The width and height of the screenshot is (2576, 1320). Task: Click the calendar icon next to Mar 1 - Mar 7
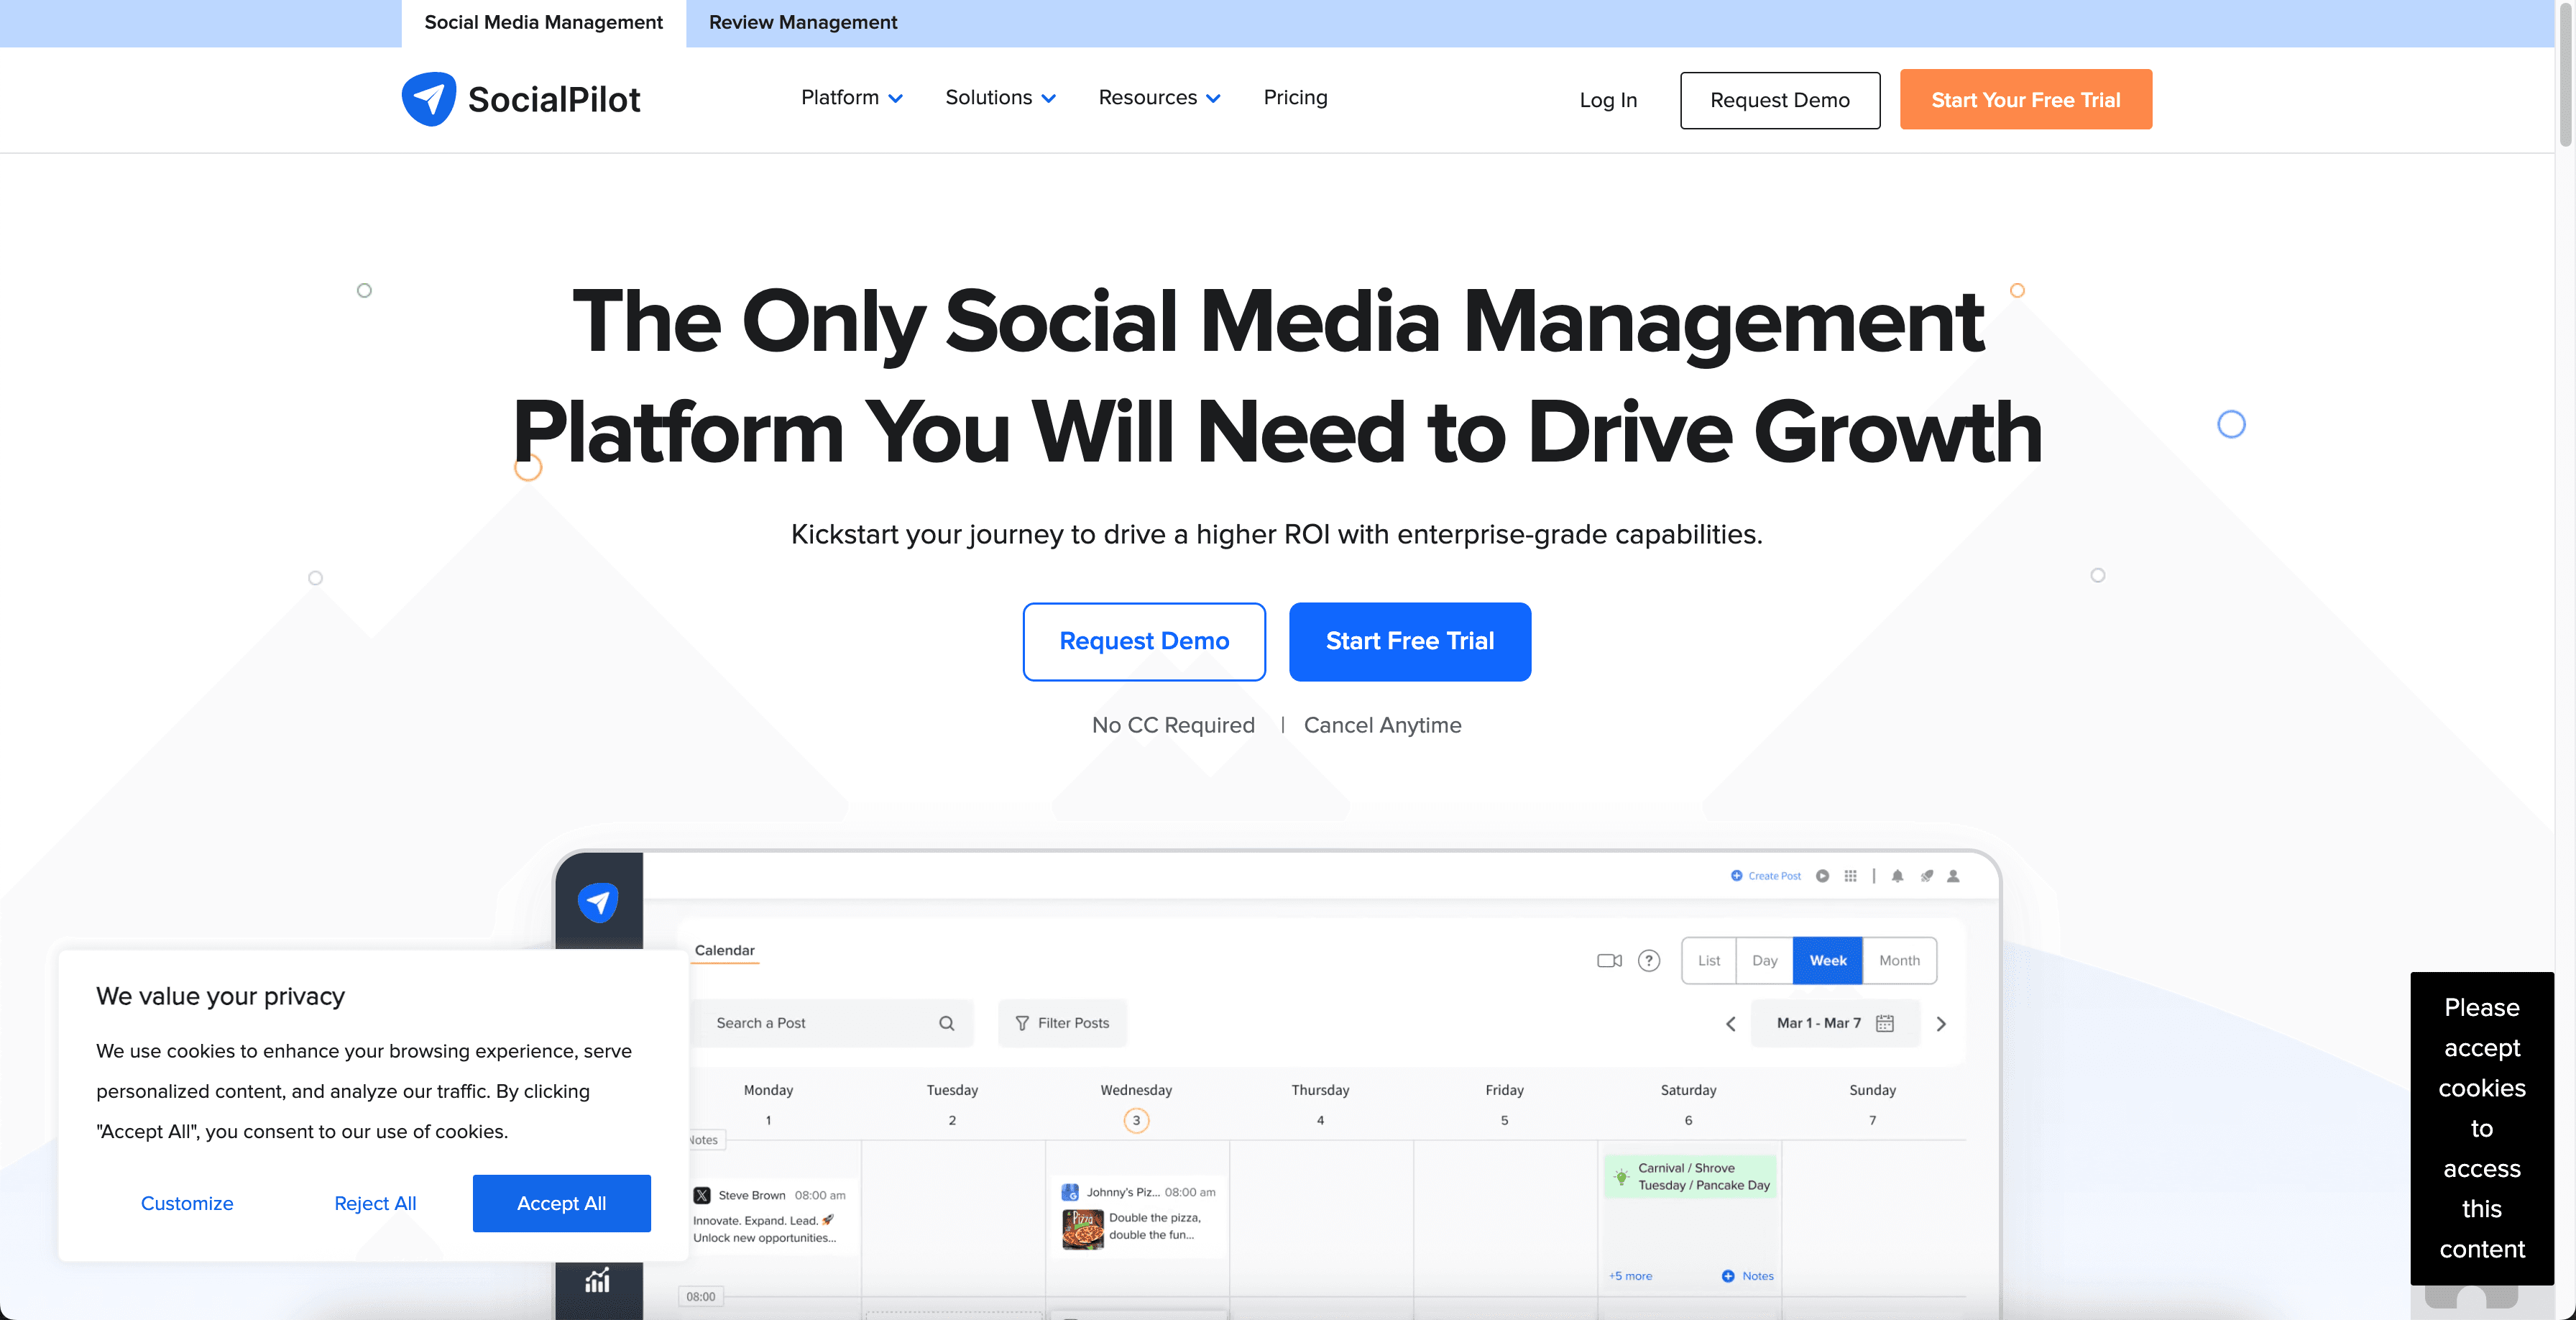(1884, 1023)
